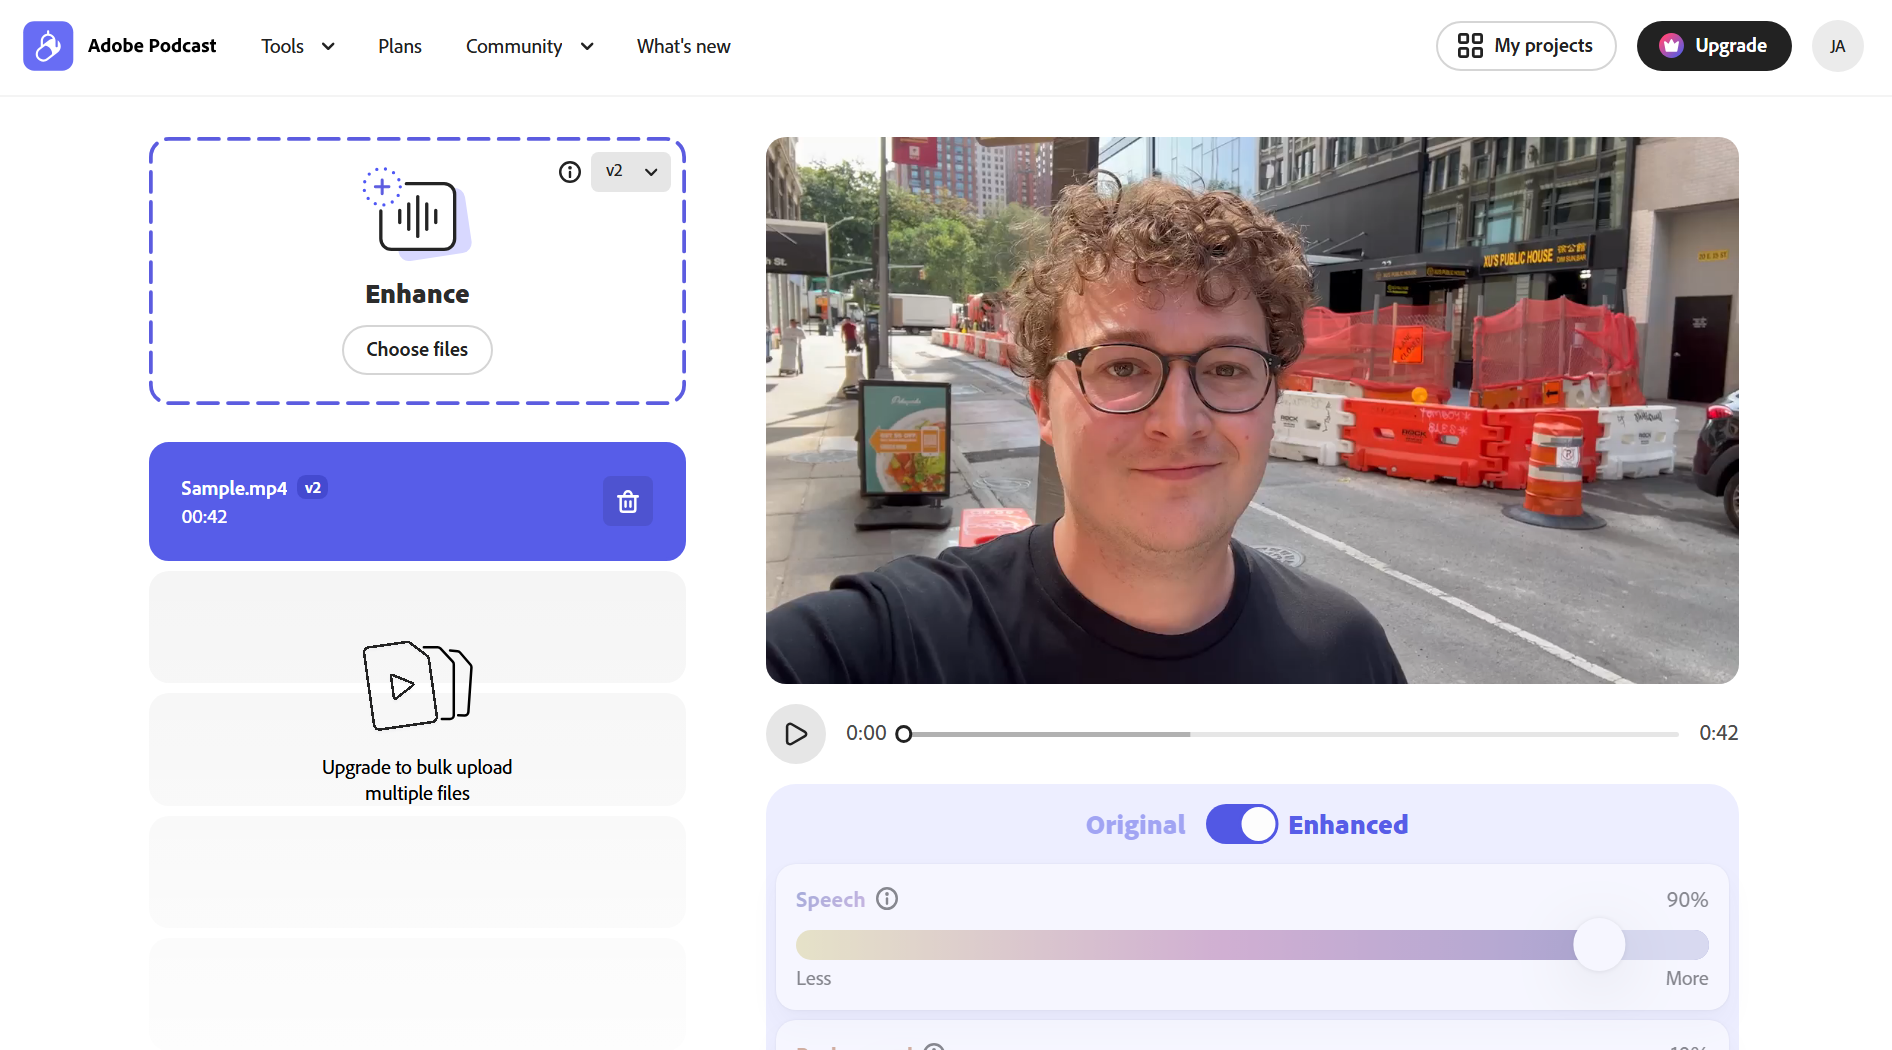Viewport: 1892px width, 1050px height.
Task: Open What's new
Action: [683, 46]
